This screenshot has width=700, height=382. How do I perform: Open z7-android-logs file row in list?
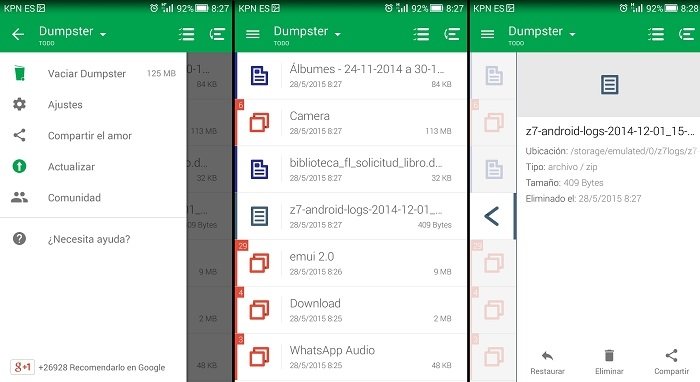351,216
